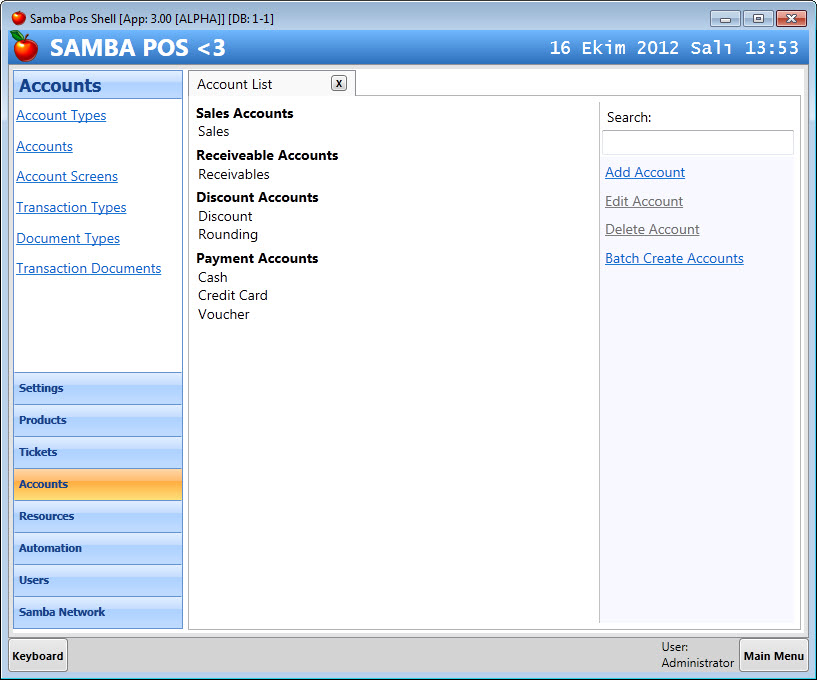Switch to the Account List tab
This screenshot has width=817, height=680.
click(235, 84)
